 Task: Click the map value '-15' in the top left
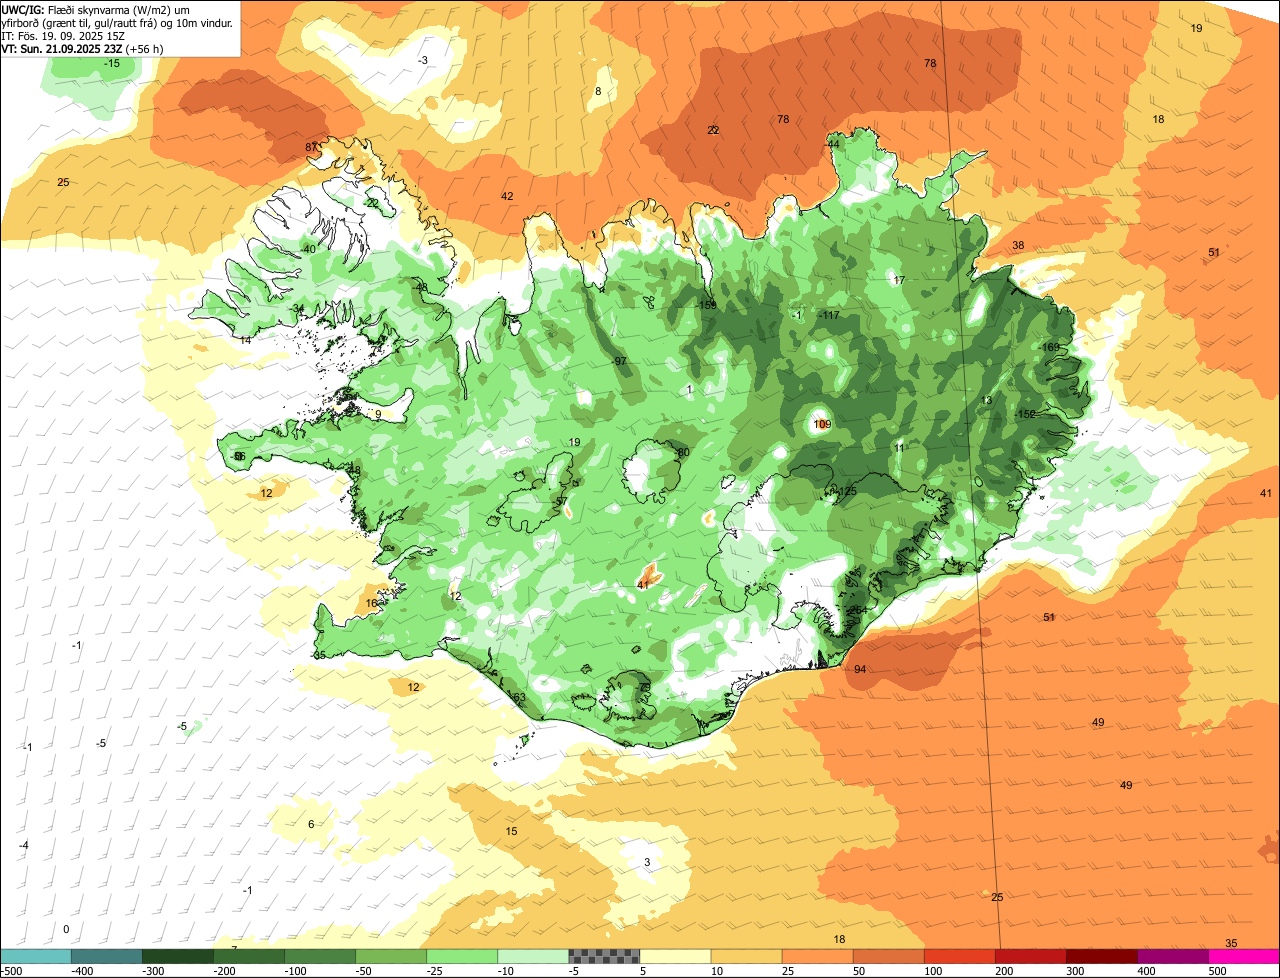pyautogui.click(x=112, y=63)
